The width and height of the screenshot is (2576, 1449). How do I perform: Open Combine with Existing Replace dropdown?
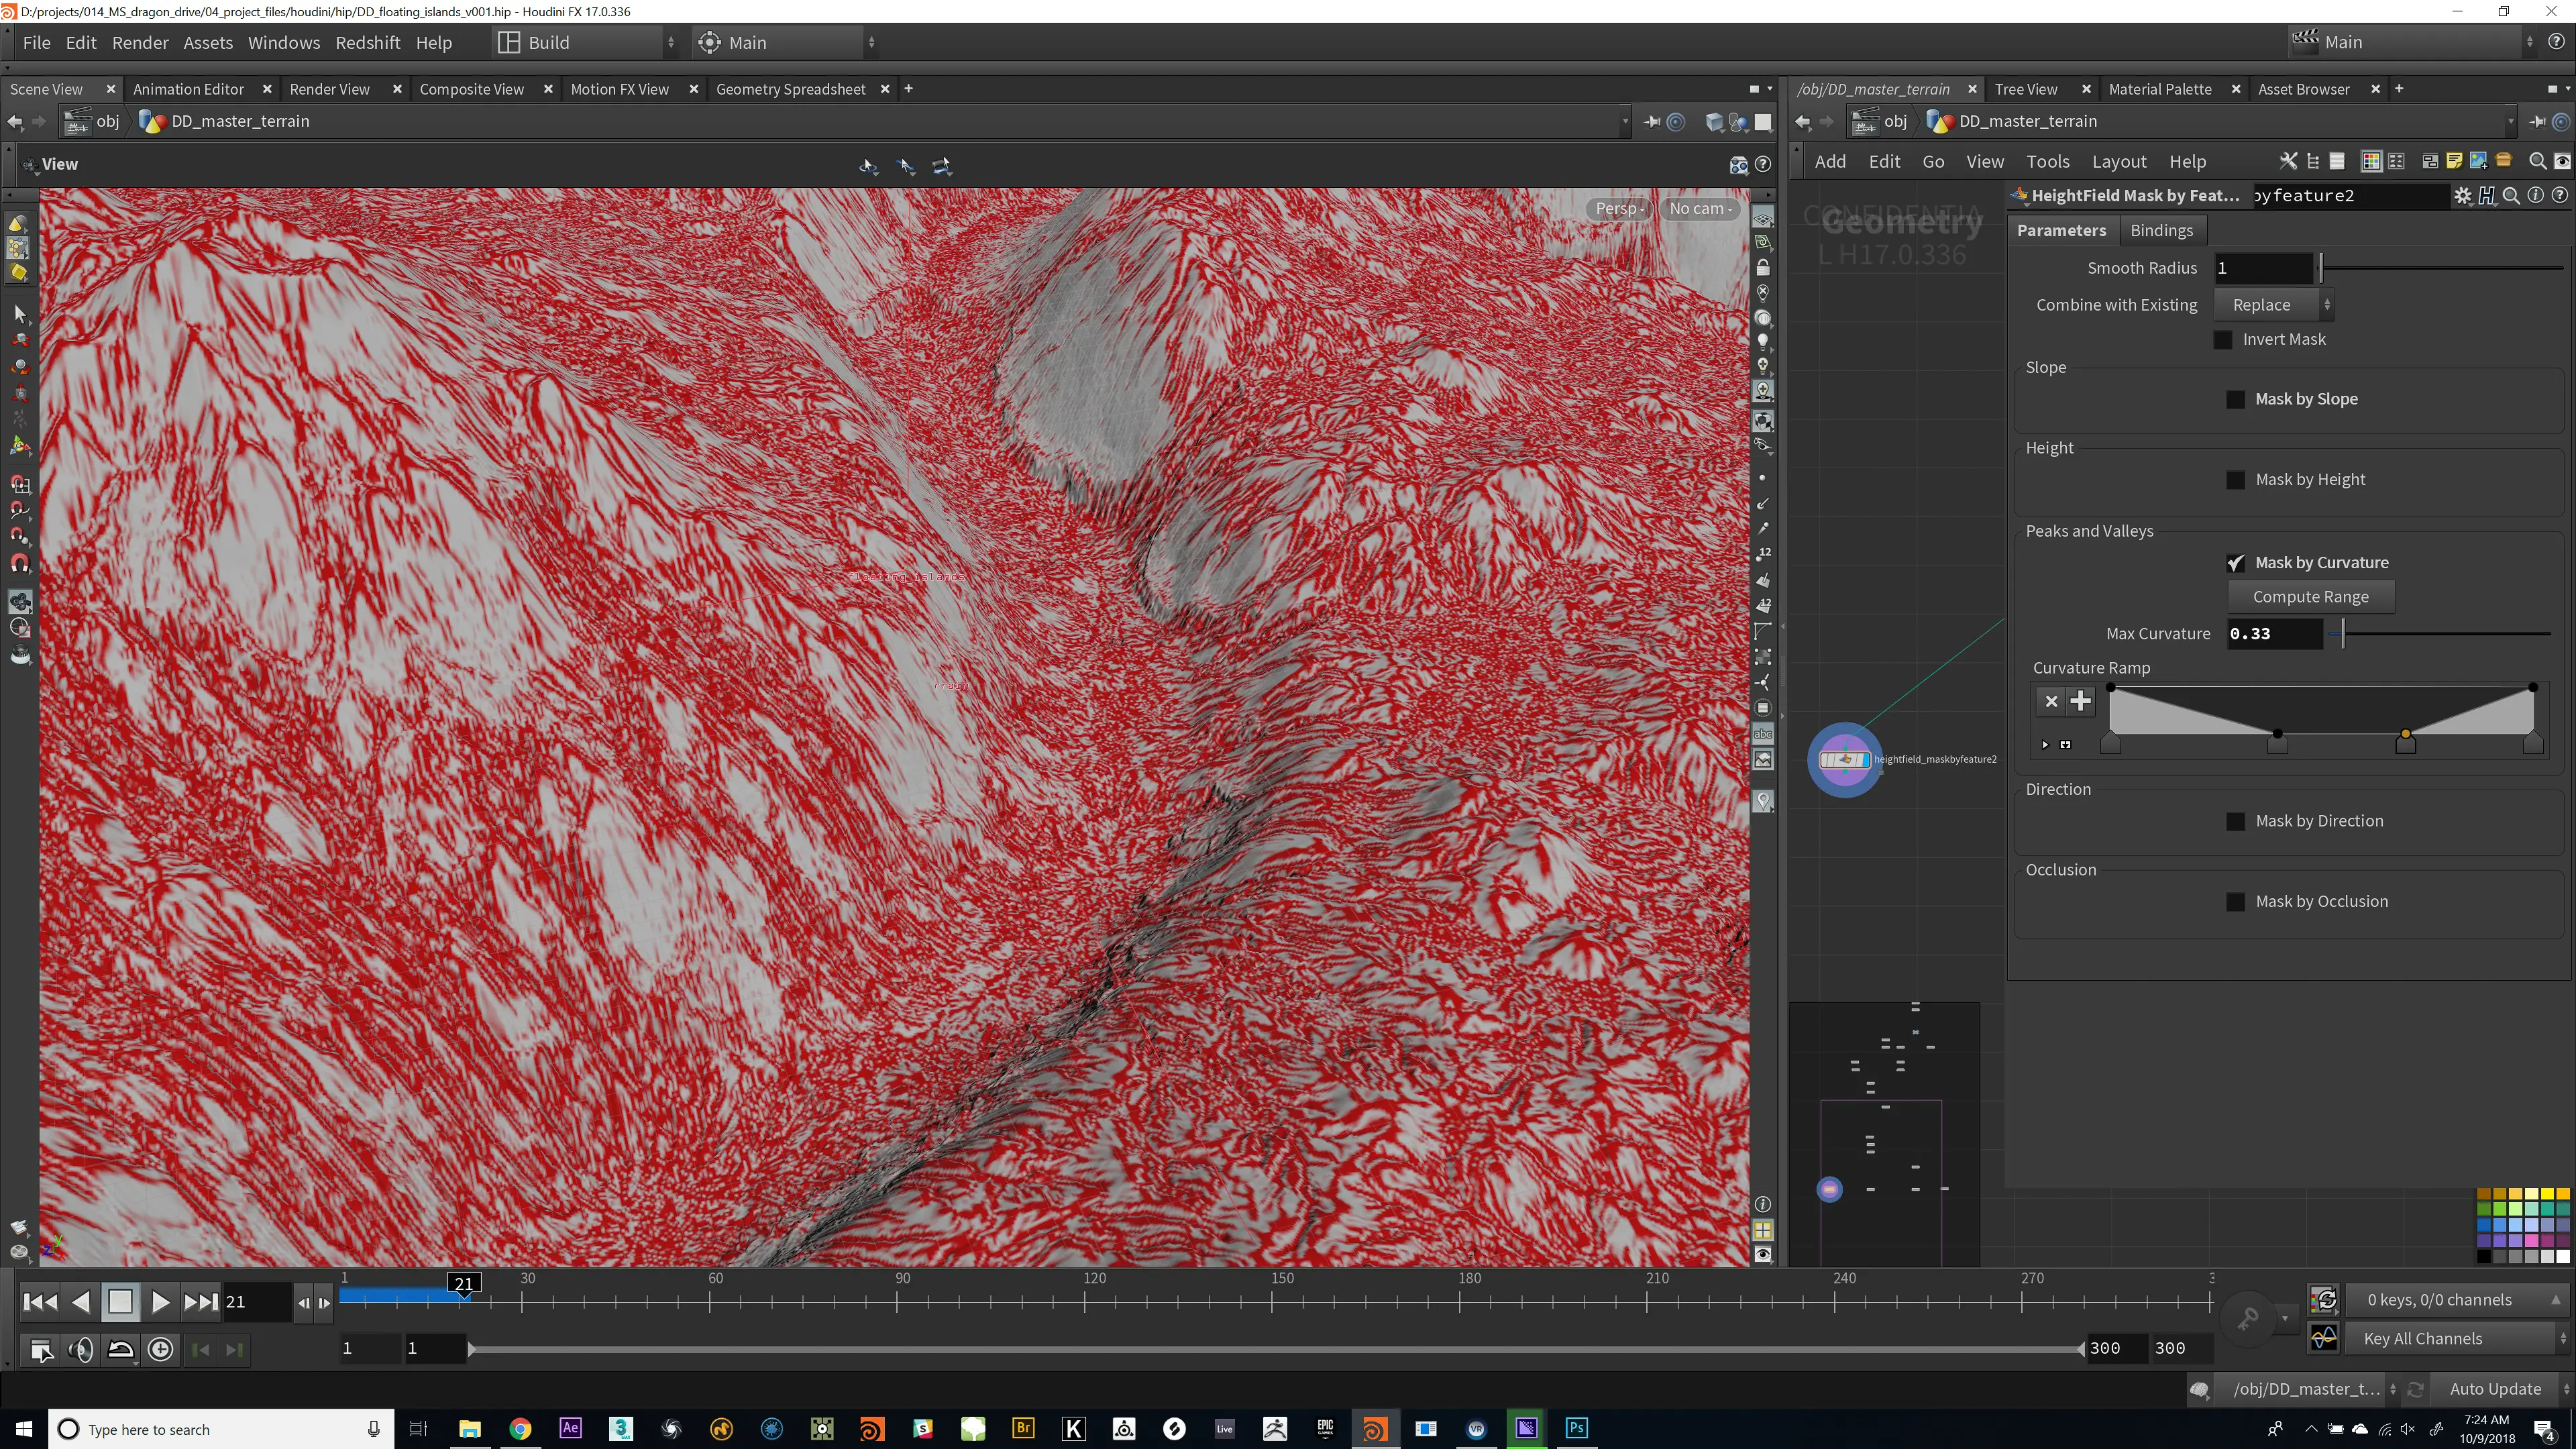(x=2274, y=305)
